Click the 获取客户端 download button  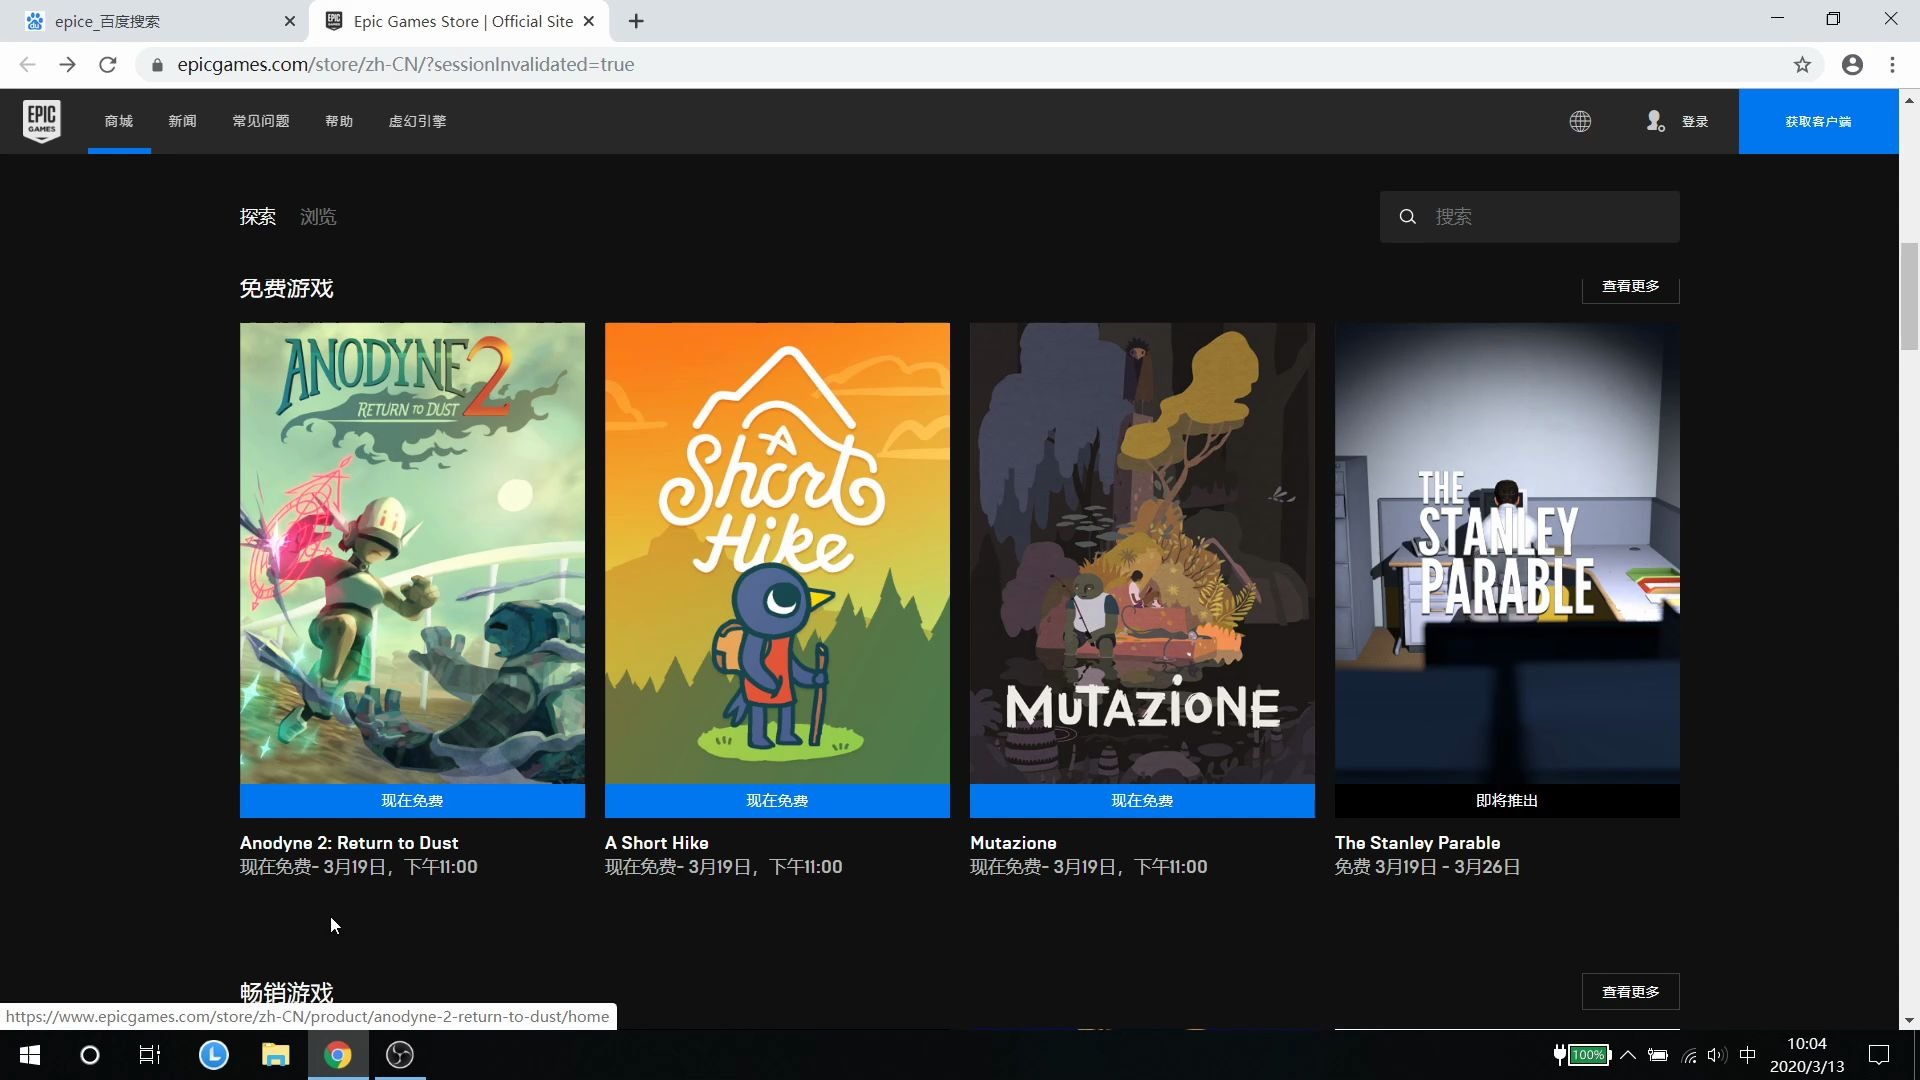1818,121
